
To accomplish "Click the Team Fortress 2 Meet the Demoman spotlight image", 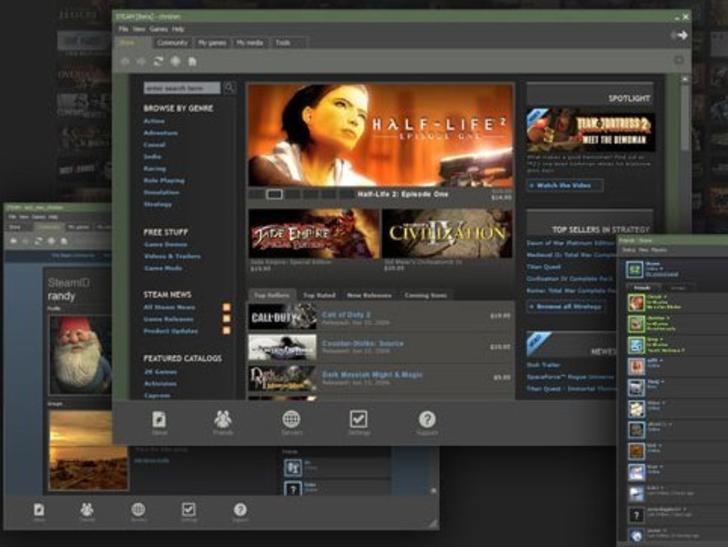I will (591, 131).
